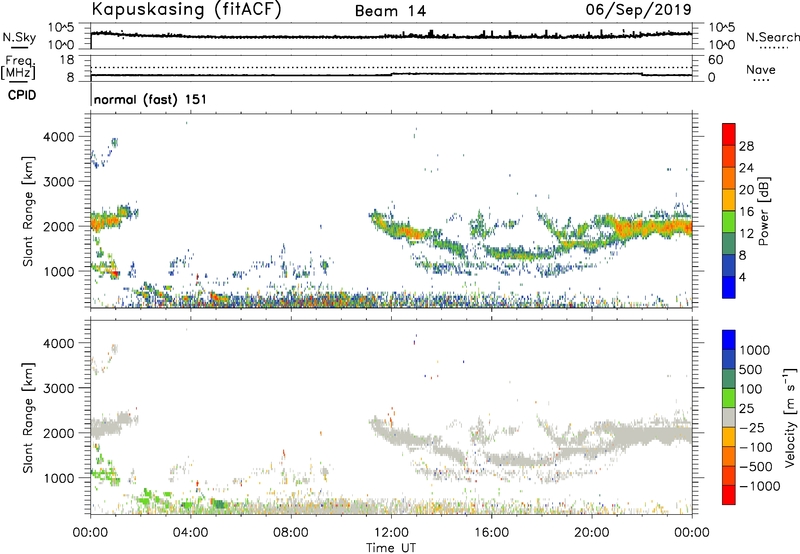Click the -100 label on Velocity colorbar
This screenshot has height=554, width=800.
coord(756,447)
